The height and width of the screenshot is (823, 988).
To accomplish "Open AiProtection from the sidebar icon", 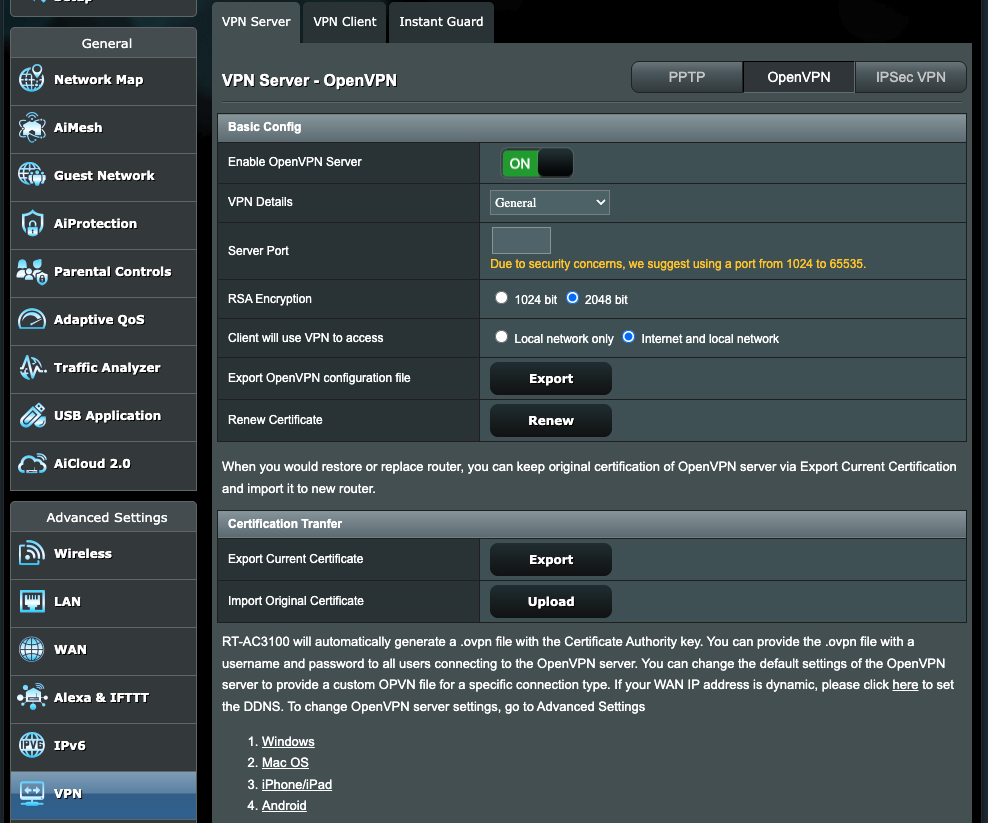I will 31,224.
